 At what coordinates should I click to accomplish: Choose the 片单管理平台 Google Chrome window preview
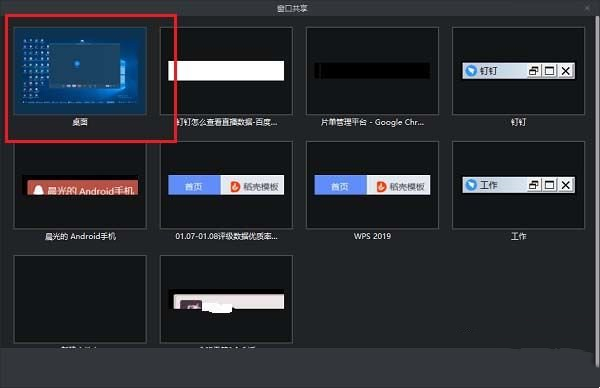point(372,71)
